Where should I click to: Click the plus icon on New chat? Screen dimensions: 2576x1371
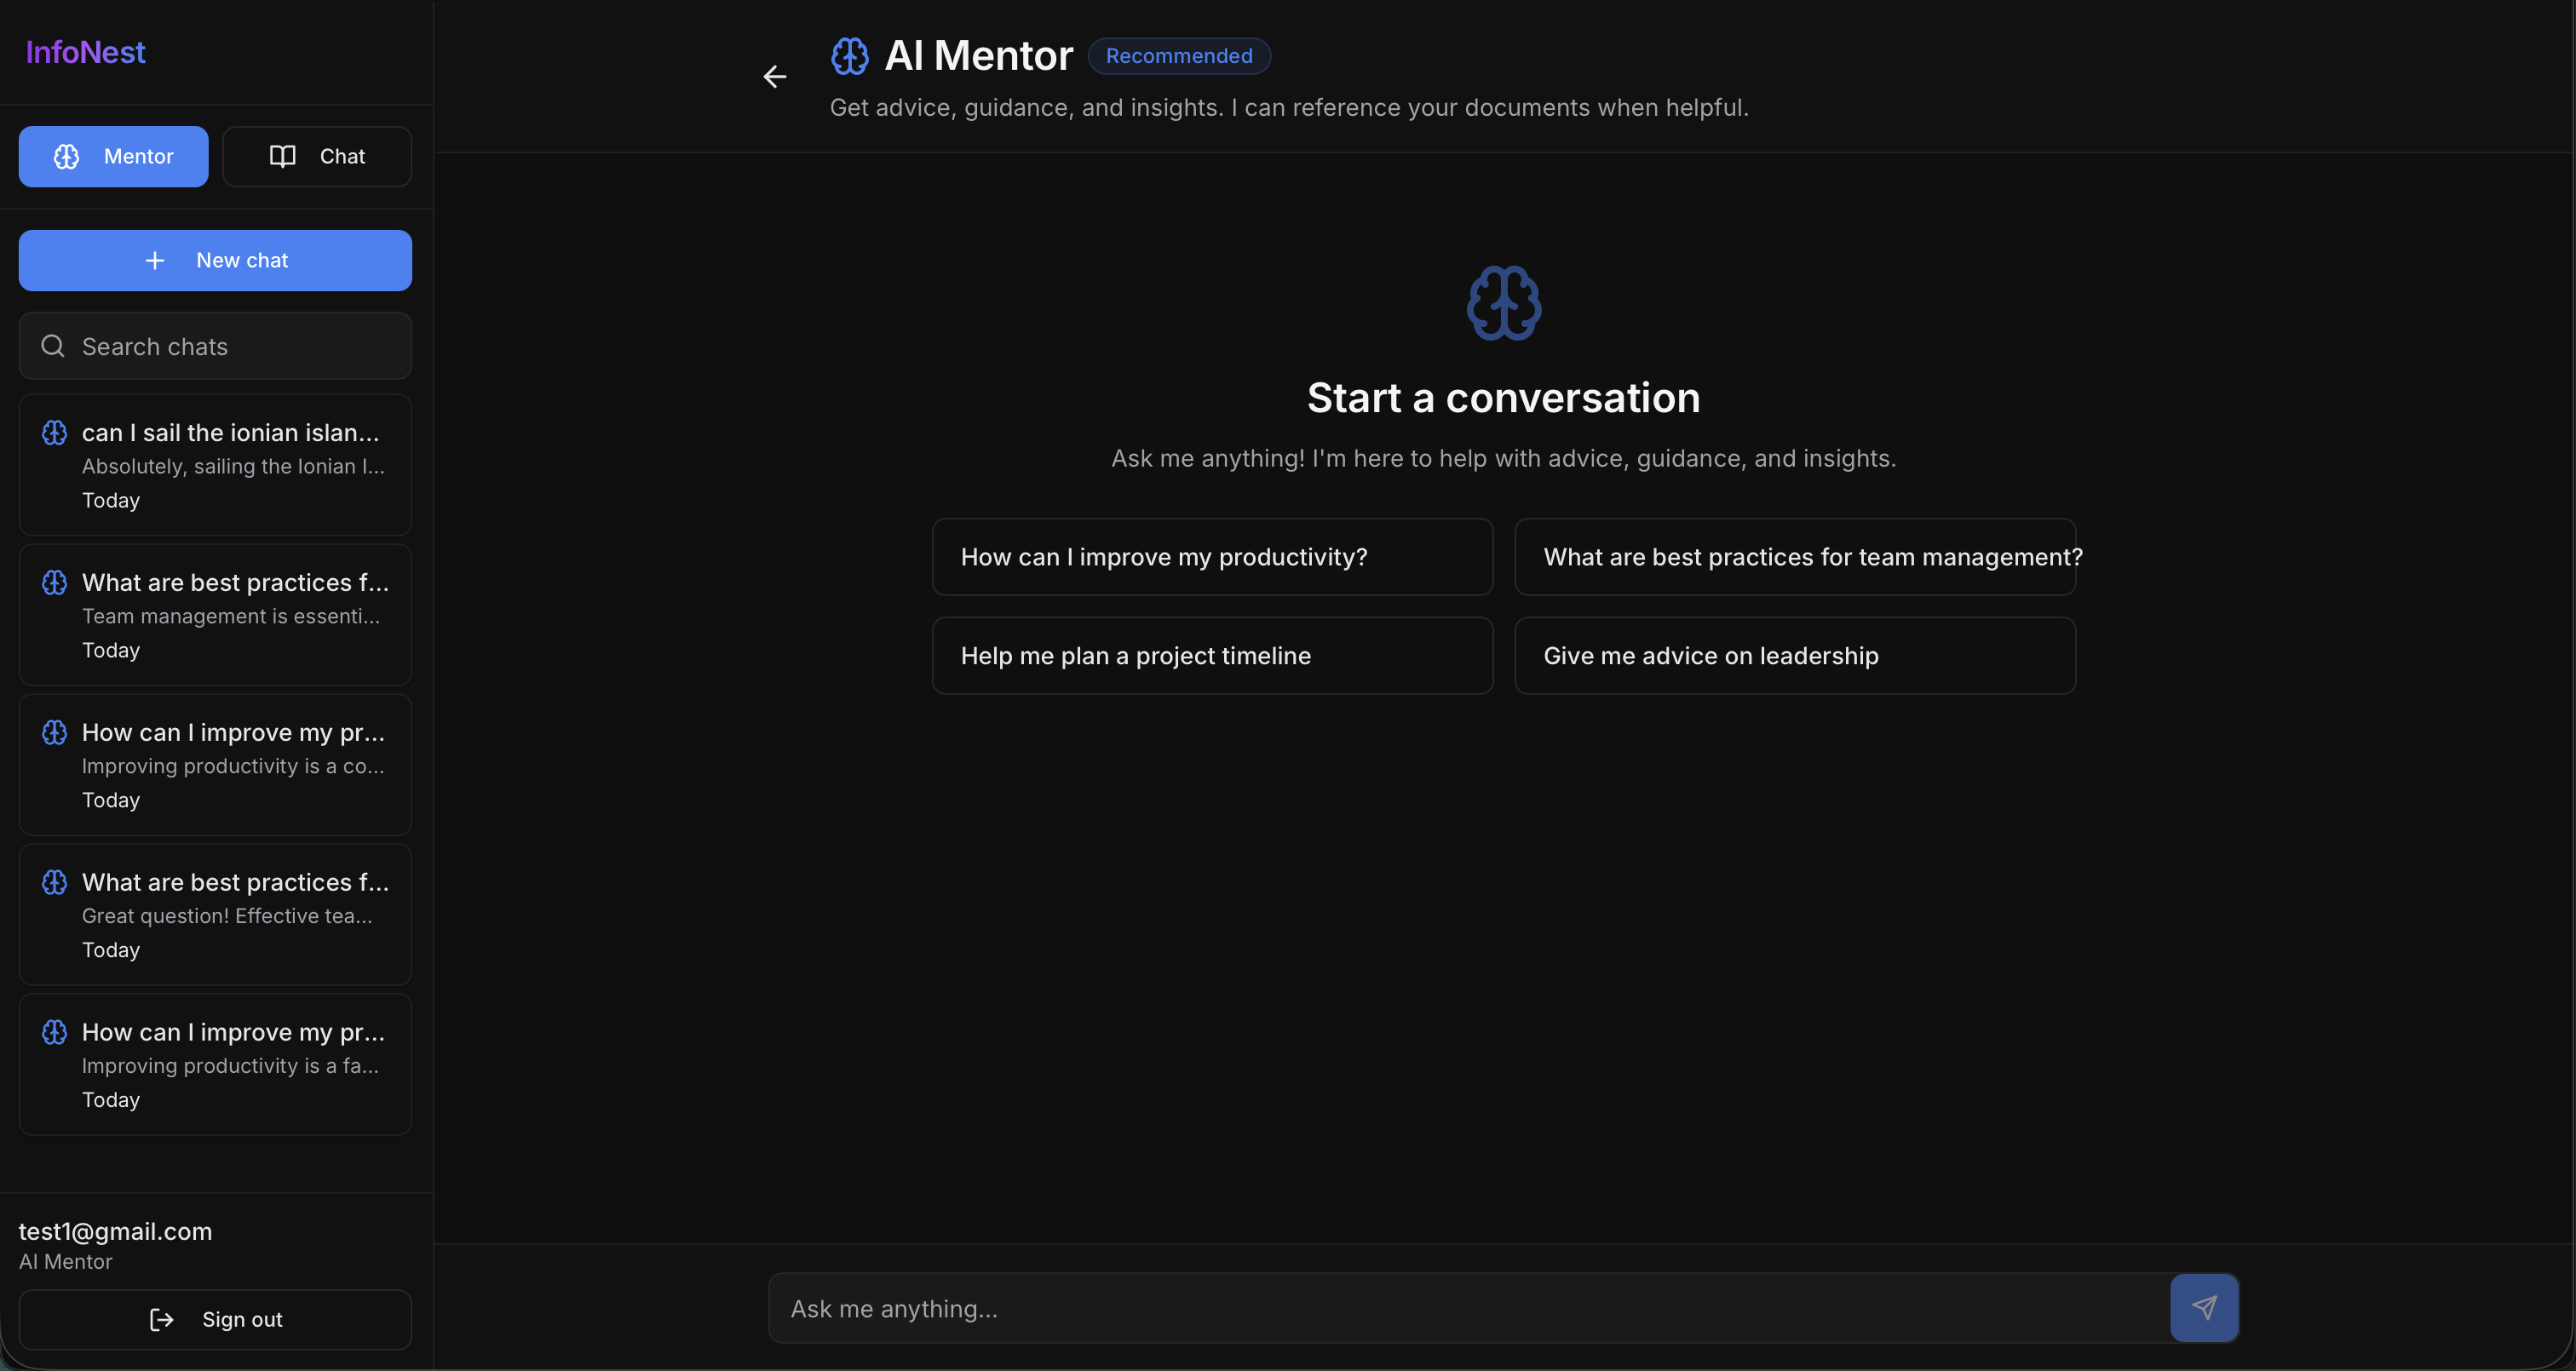click(155, 261)
